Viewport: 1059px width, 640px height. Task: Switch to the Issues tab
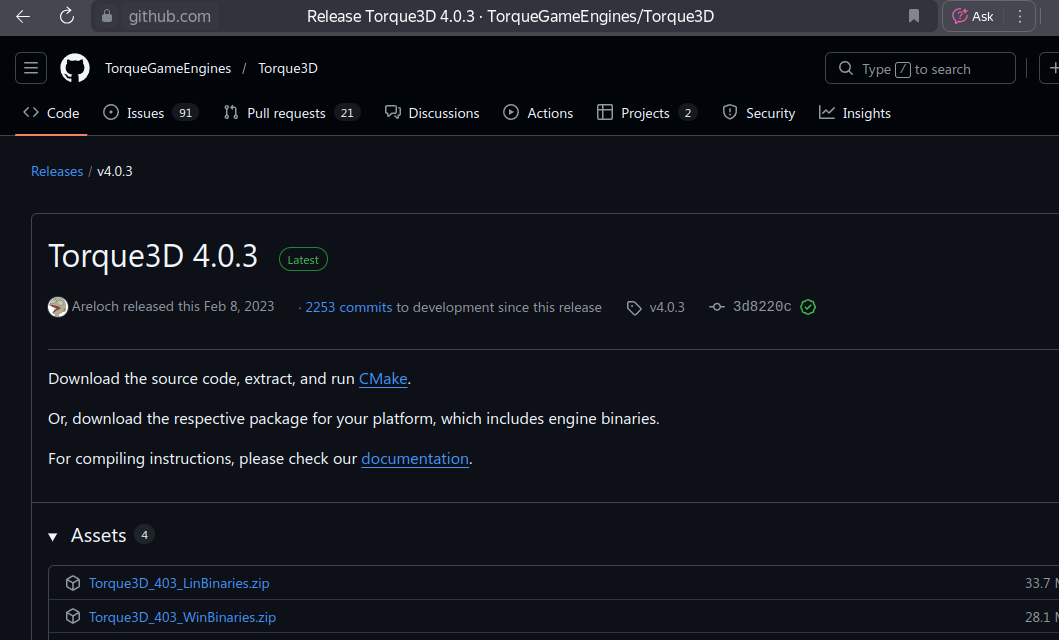click(x=150, y=113)
